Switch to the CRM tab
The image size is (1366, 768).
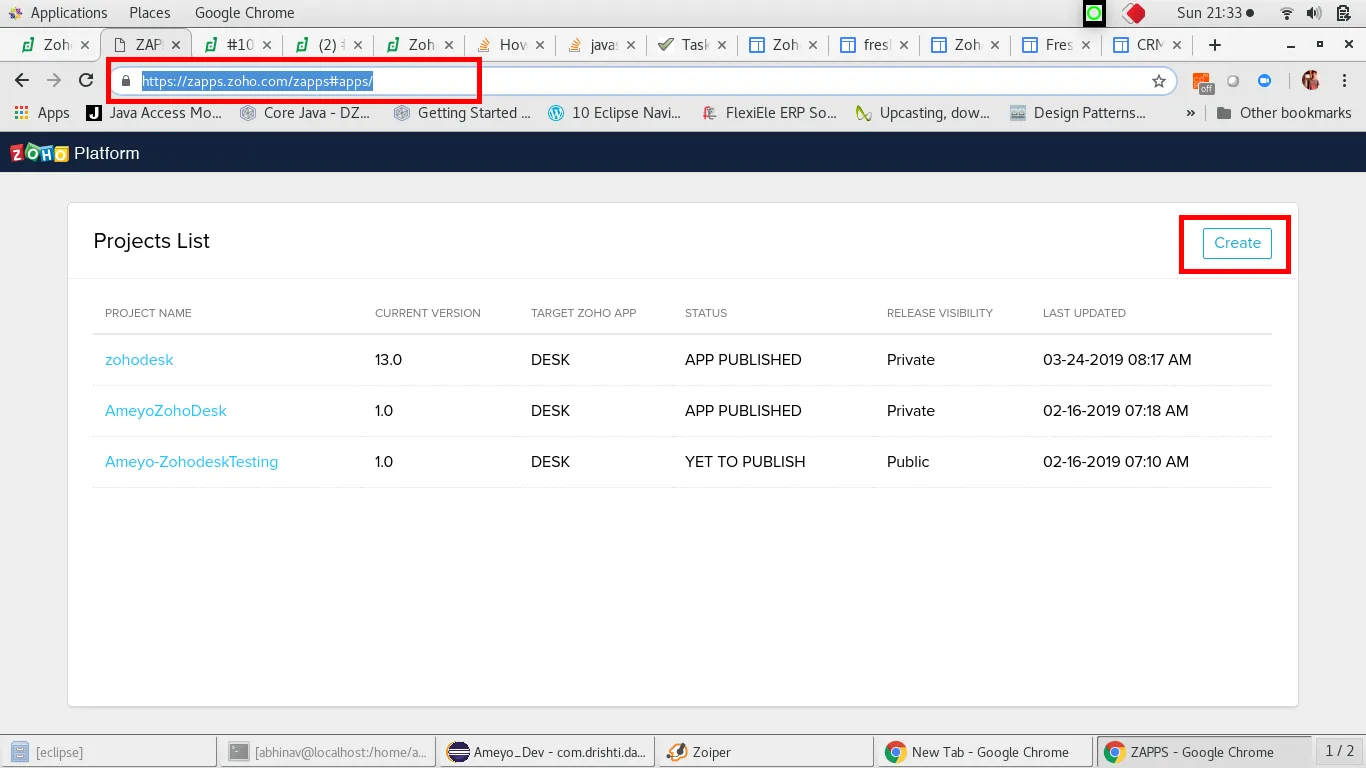pyautogui.click(x=1147, y=45)
